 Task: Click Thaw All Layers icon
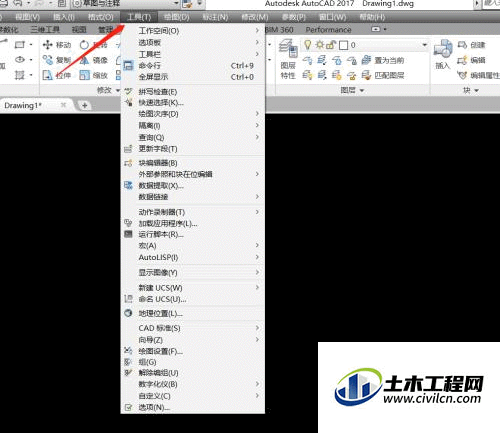[x=337, y=75]
